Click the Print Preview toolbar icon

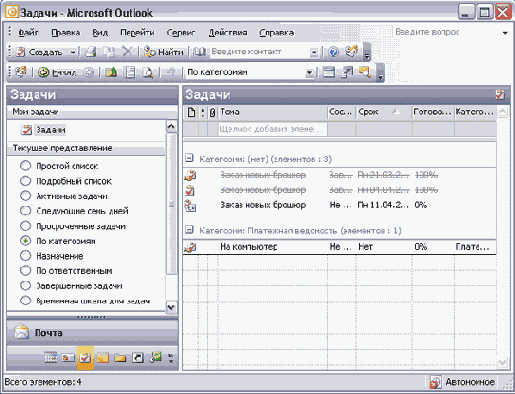148,72
